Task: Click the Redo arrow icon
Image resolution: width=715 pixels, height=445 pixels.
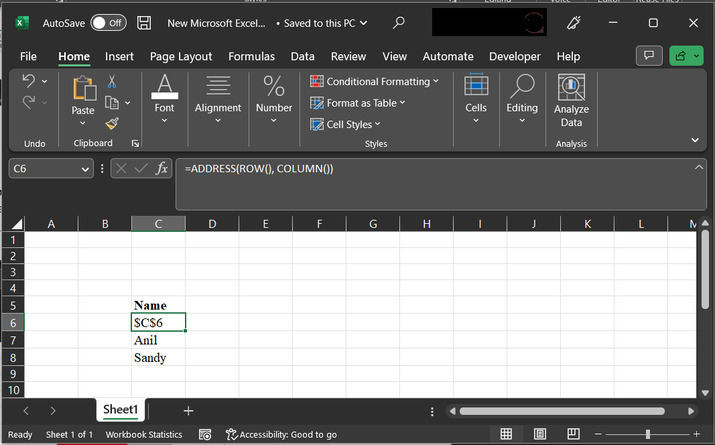Action: [28, 102]
